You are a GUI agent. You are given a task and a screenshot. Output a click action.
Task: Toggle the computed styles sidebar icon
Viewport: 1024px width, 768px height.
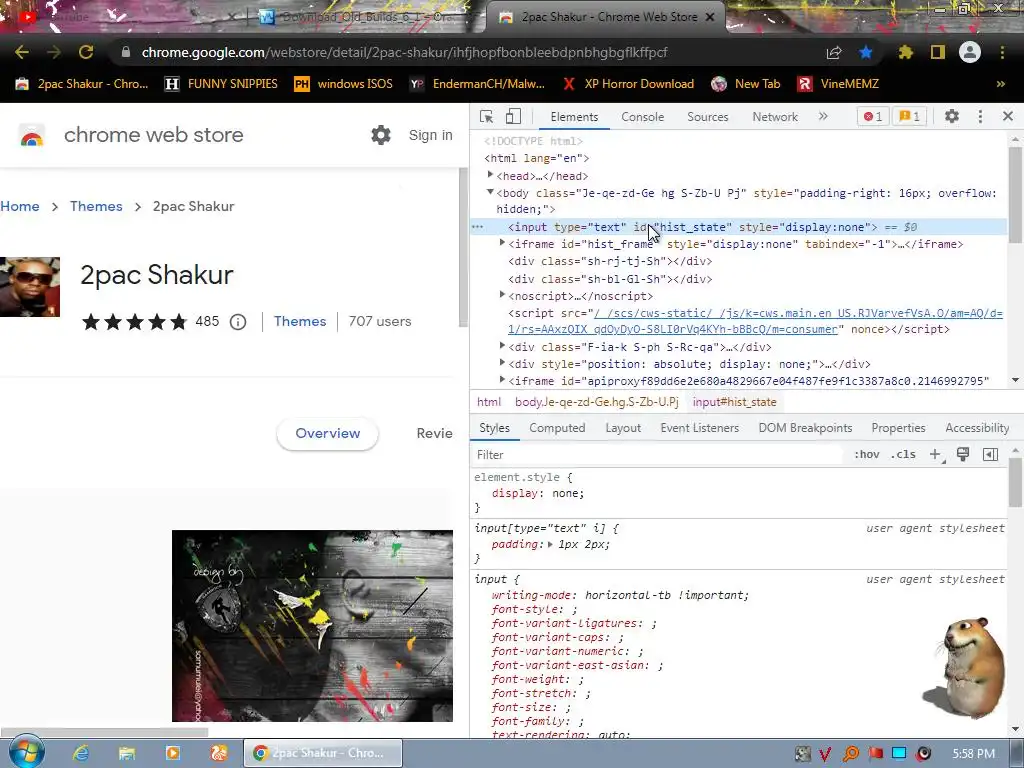coord(990,455)
